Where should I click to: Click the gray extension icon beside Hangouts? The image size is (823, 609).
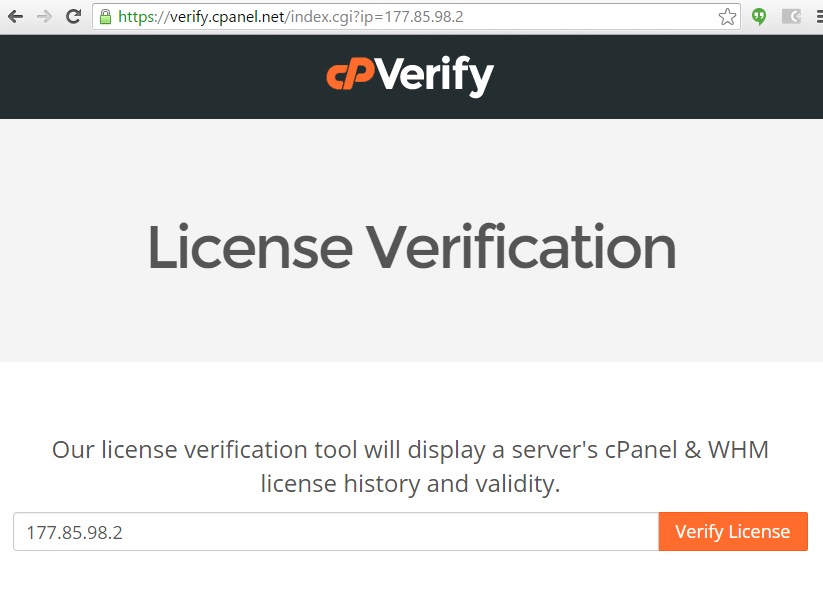pyautogui.click(x=792, y=17)
